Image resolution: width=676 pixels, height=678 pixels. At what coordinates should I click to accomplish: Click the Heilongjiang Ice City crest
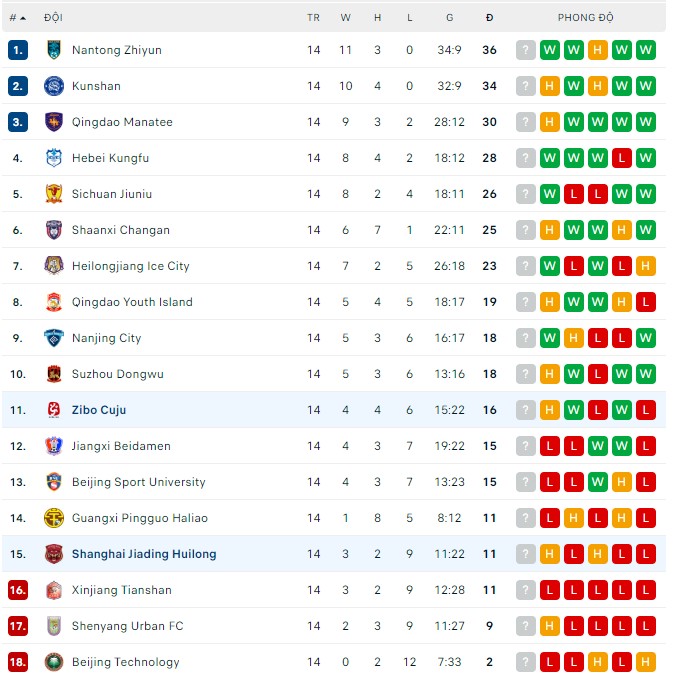[54, 266]
